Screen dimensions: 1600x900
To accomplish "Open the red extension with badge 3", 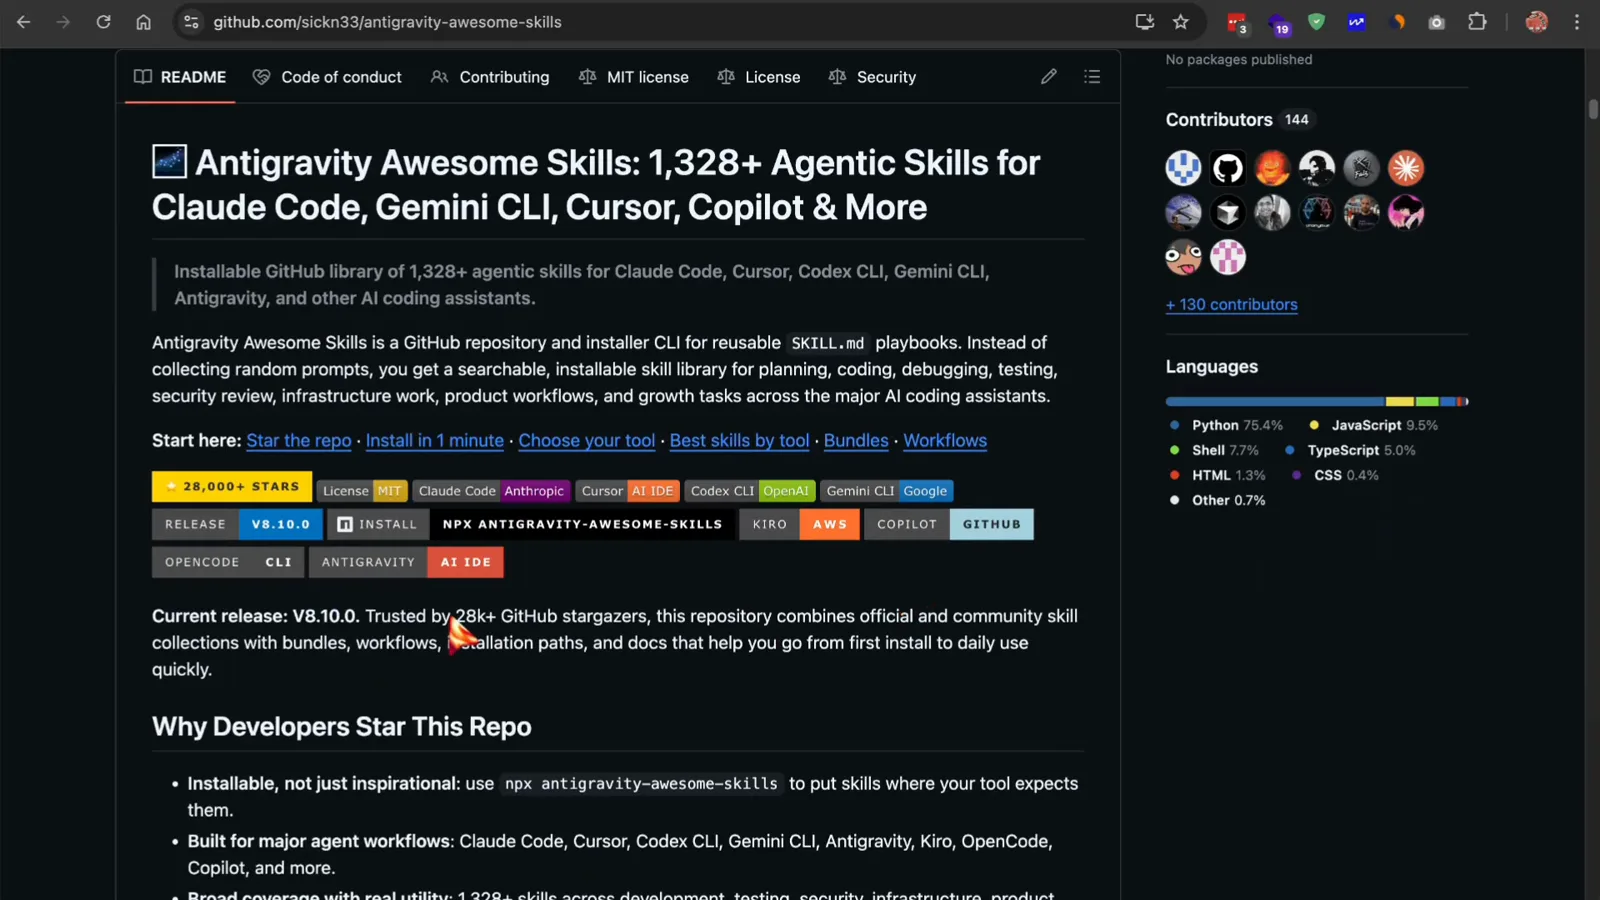I will click(x=1237, y=22).
